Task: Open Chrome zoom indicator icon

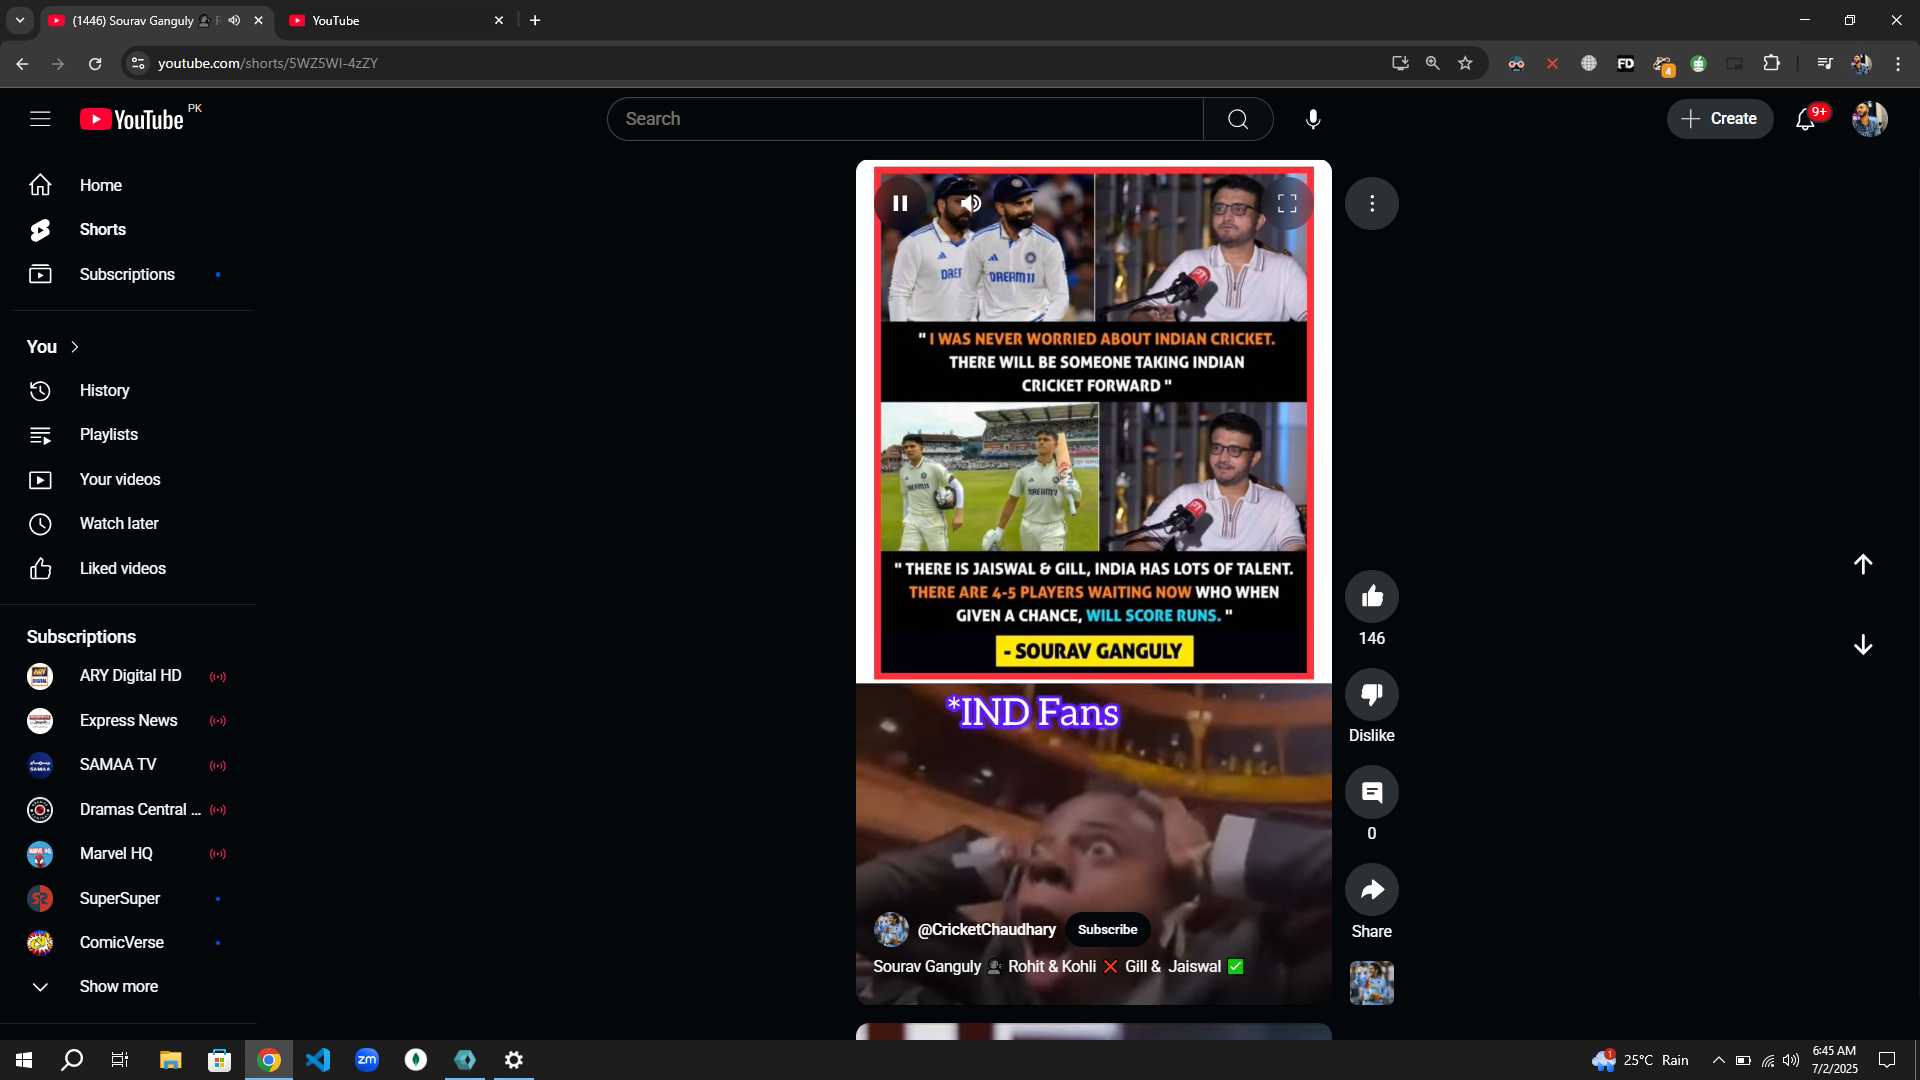Action: 1432,63
